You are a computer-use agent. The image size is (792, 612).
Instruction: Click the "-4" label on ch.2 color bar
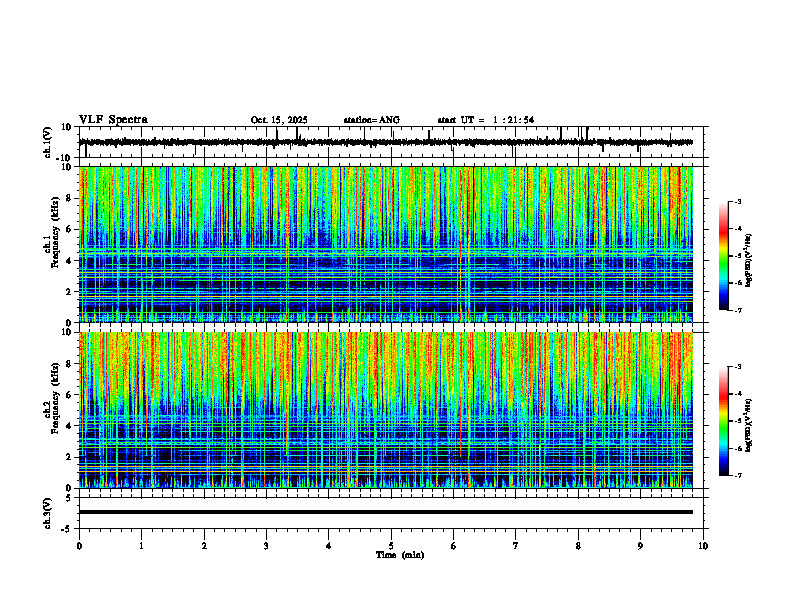tap(737, 394)
